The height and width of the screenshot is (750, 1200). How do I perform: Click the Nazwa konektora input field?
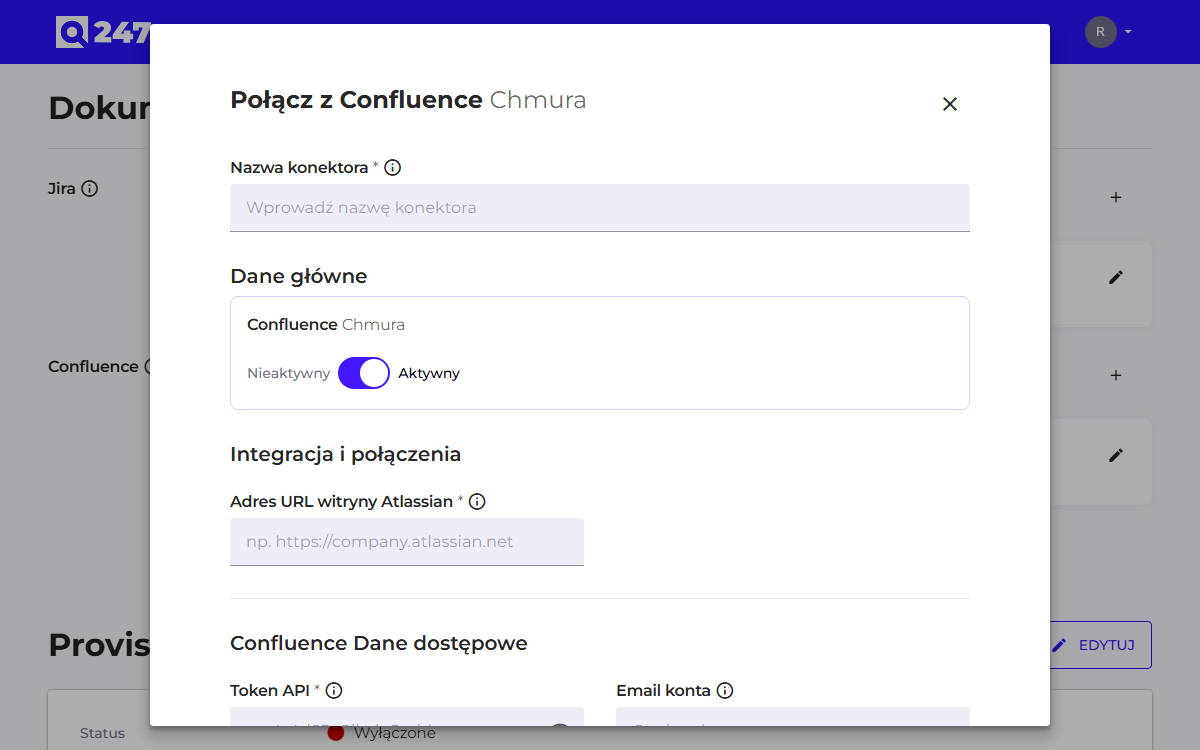point(600,208)
